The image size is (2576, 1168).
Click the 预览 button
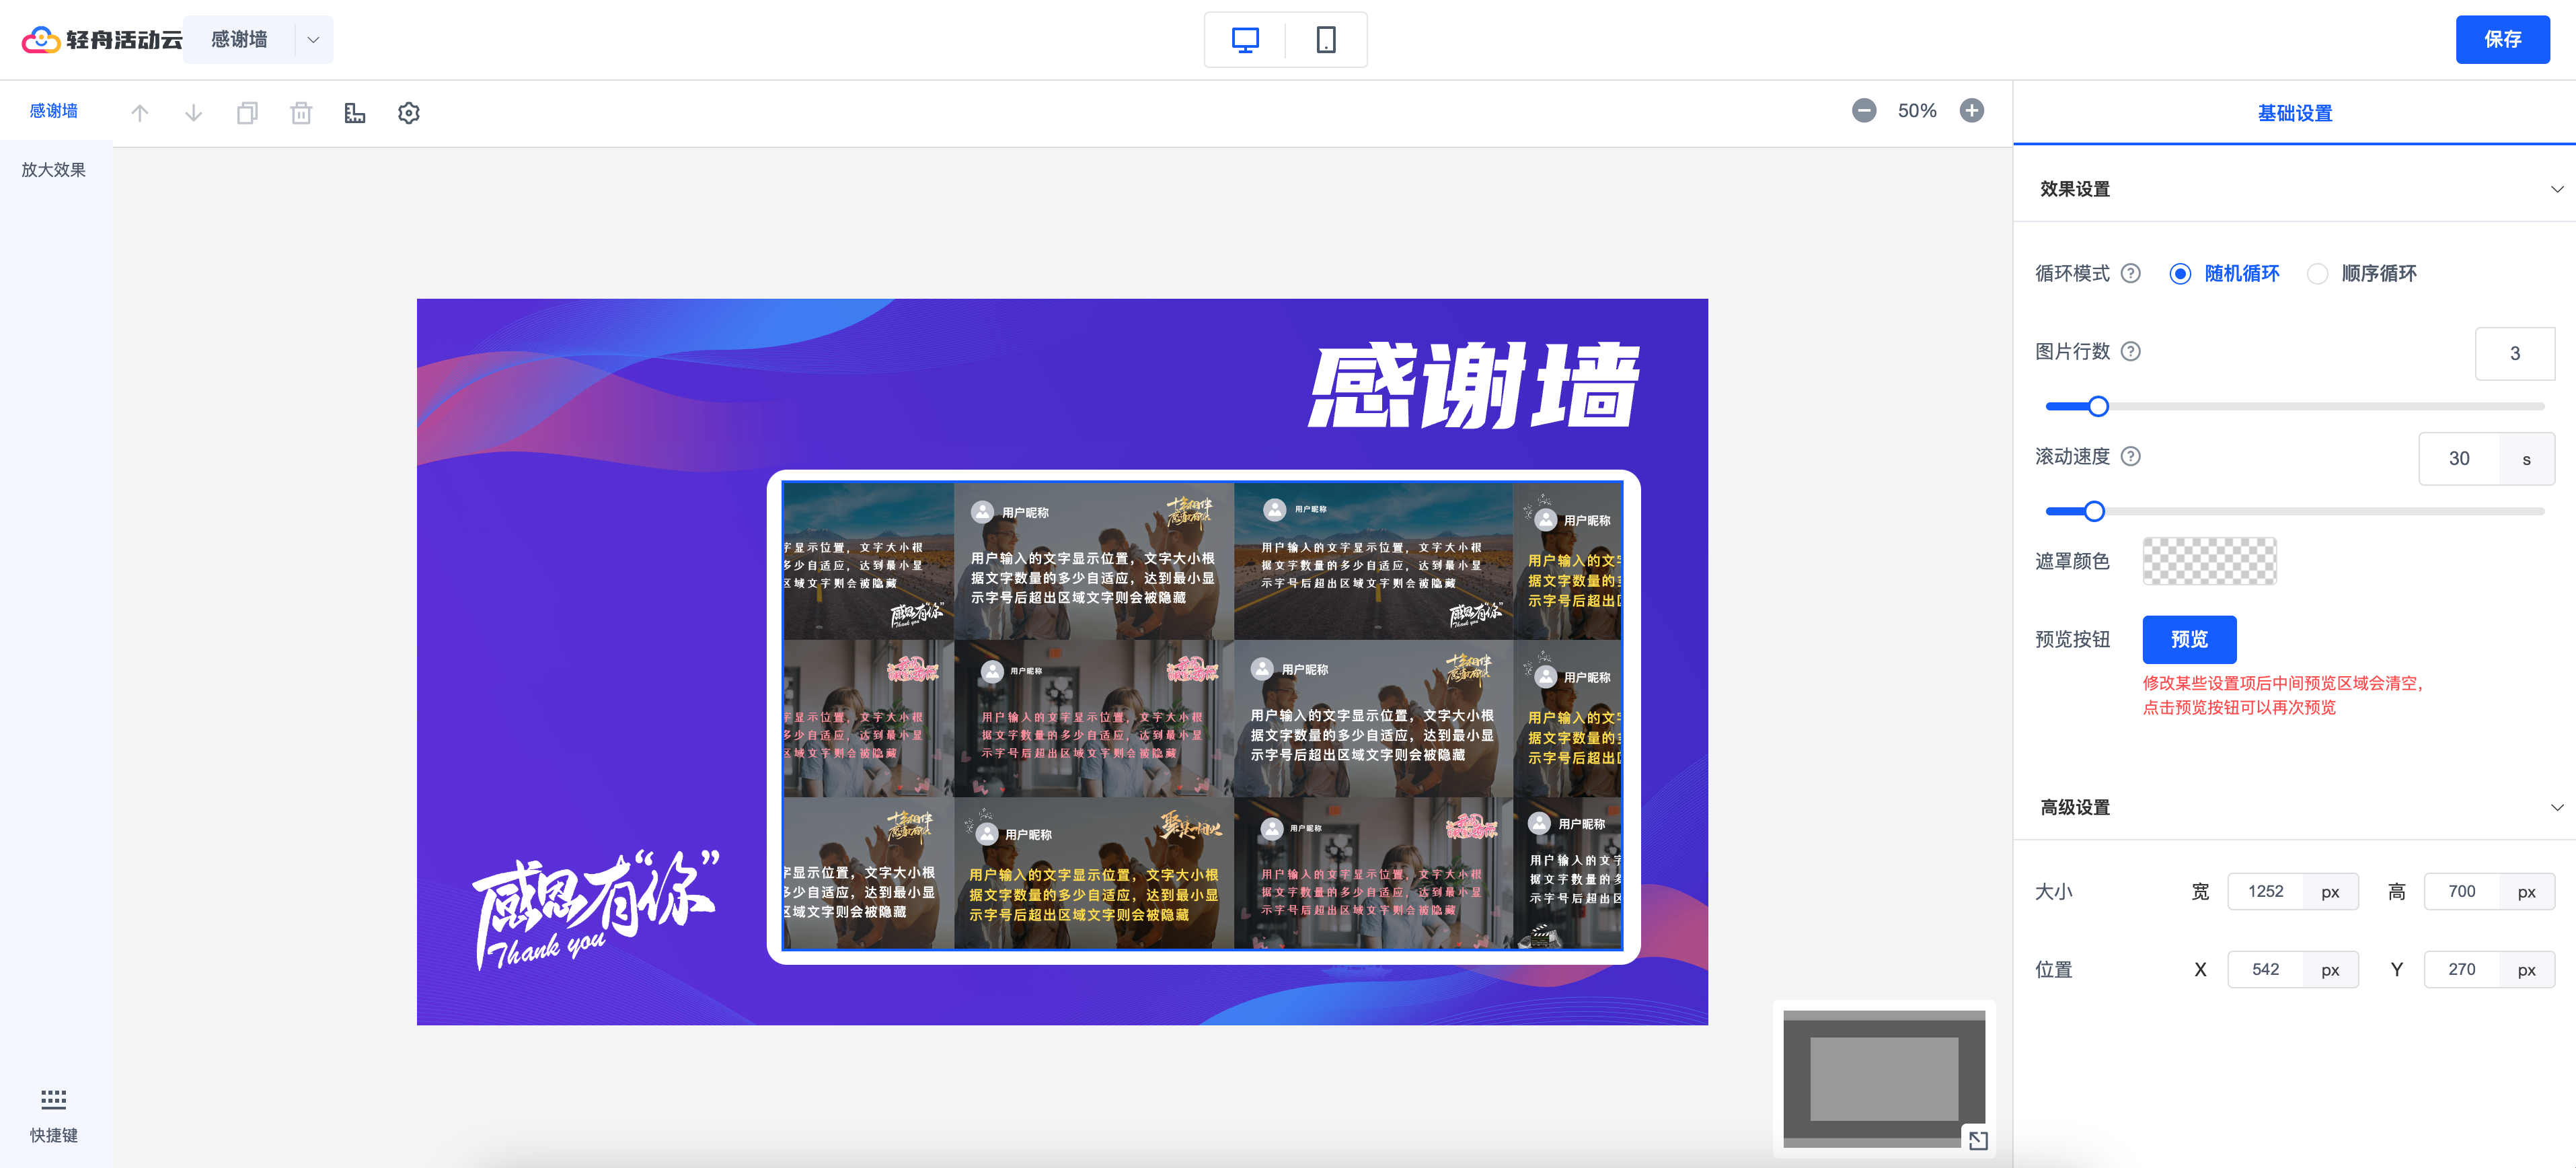[x=2189, y=639]
